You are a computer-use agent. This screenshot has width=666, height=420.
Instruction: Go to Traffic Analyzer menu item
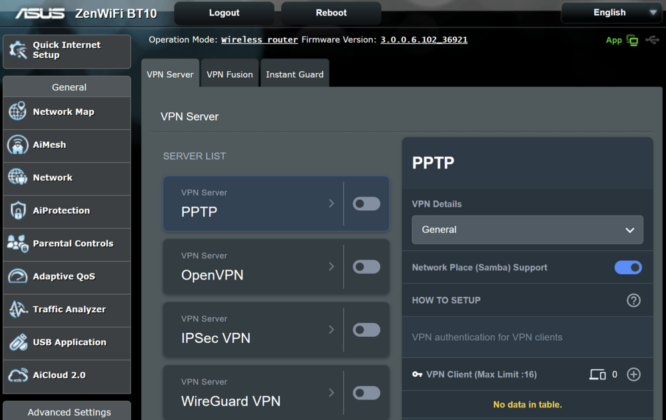click(67, 310)
